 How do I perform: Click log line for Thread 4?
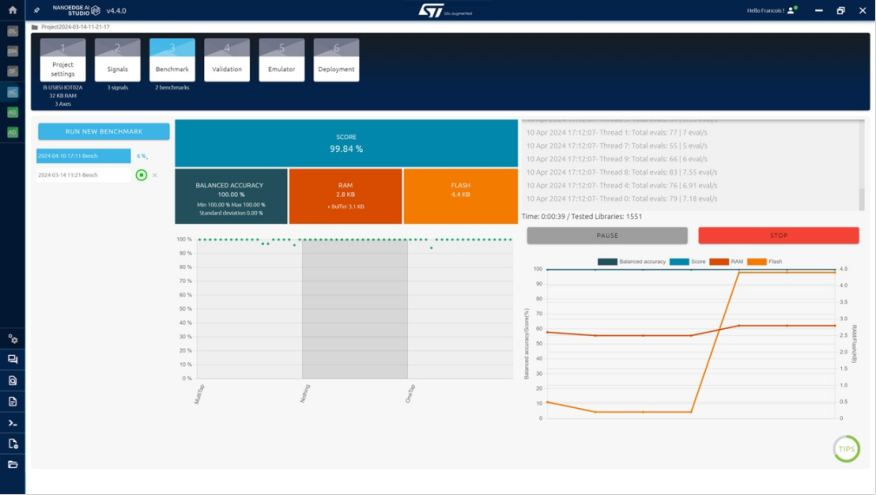pos(622,185)
